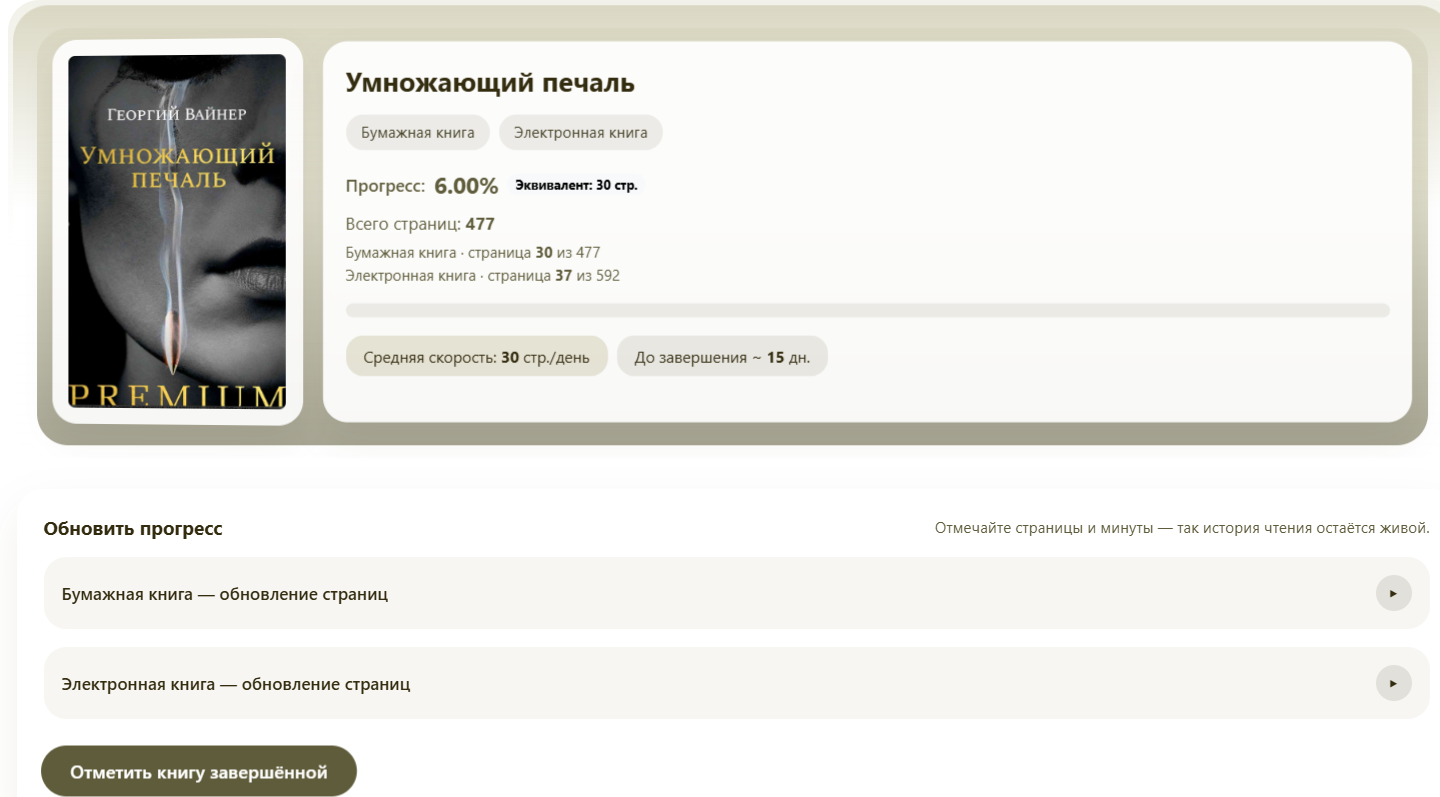Click the "Средняя скорость: 30 стр./день" badge
Screen dimensions: 1440x797
coord(476,356)
